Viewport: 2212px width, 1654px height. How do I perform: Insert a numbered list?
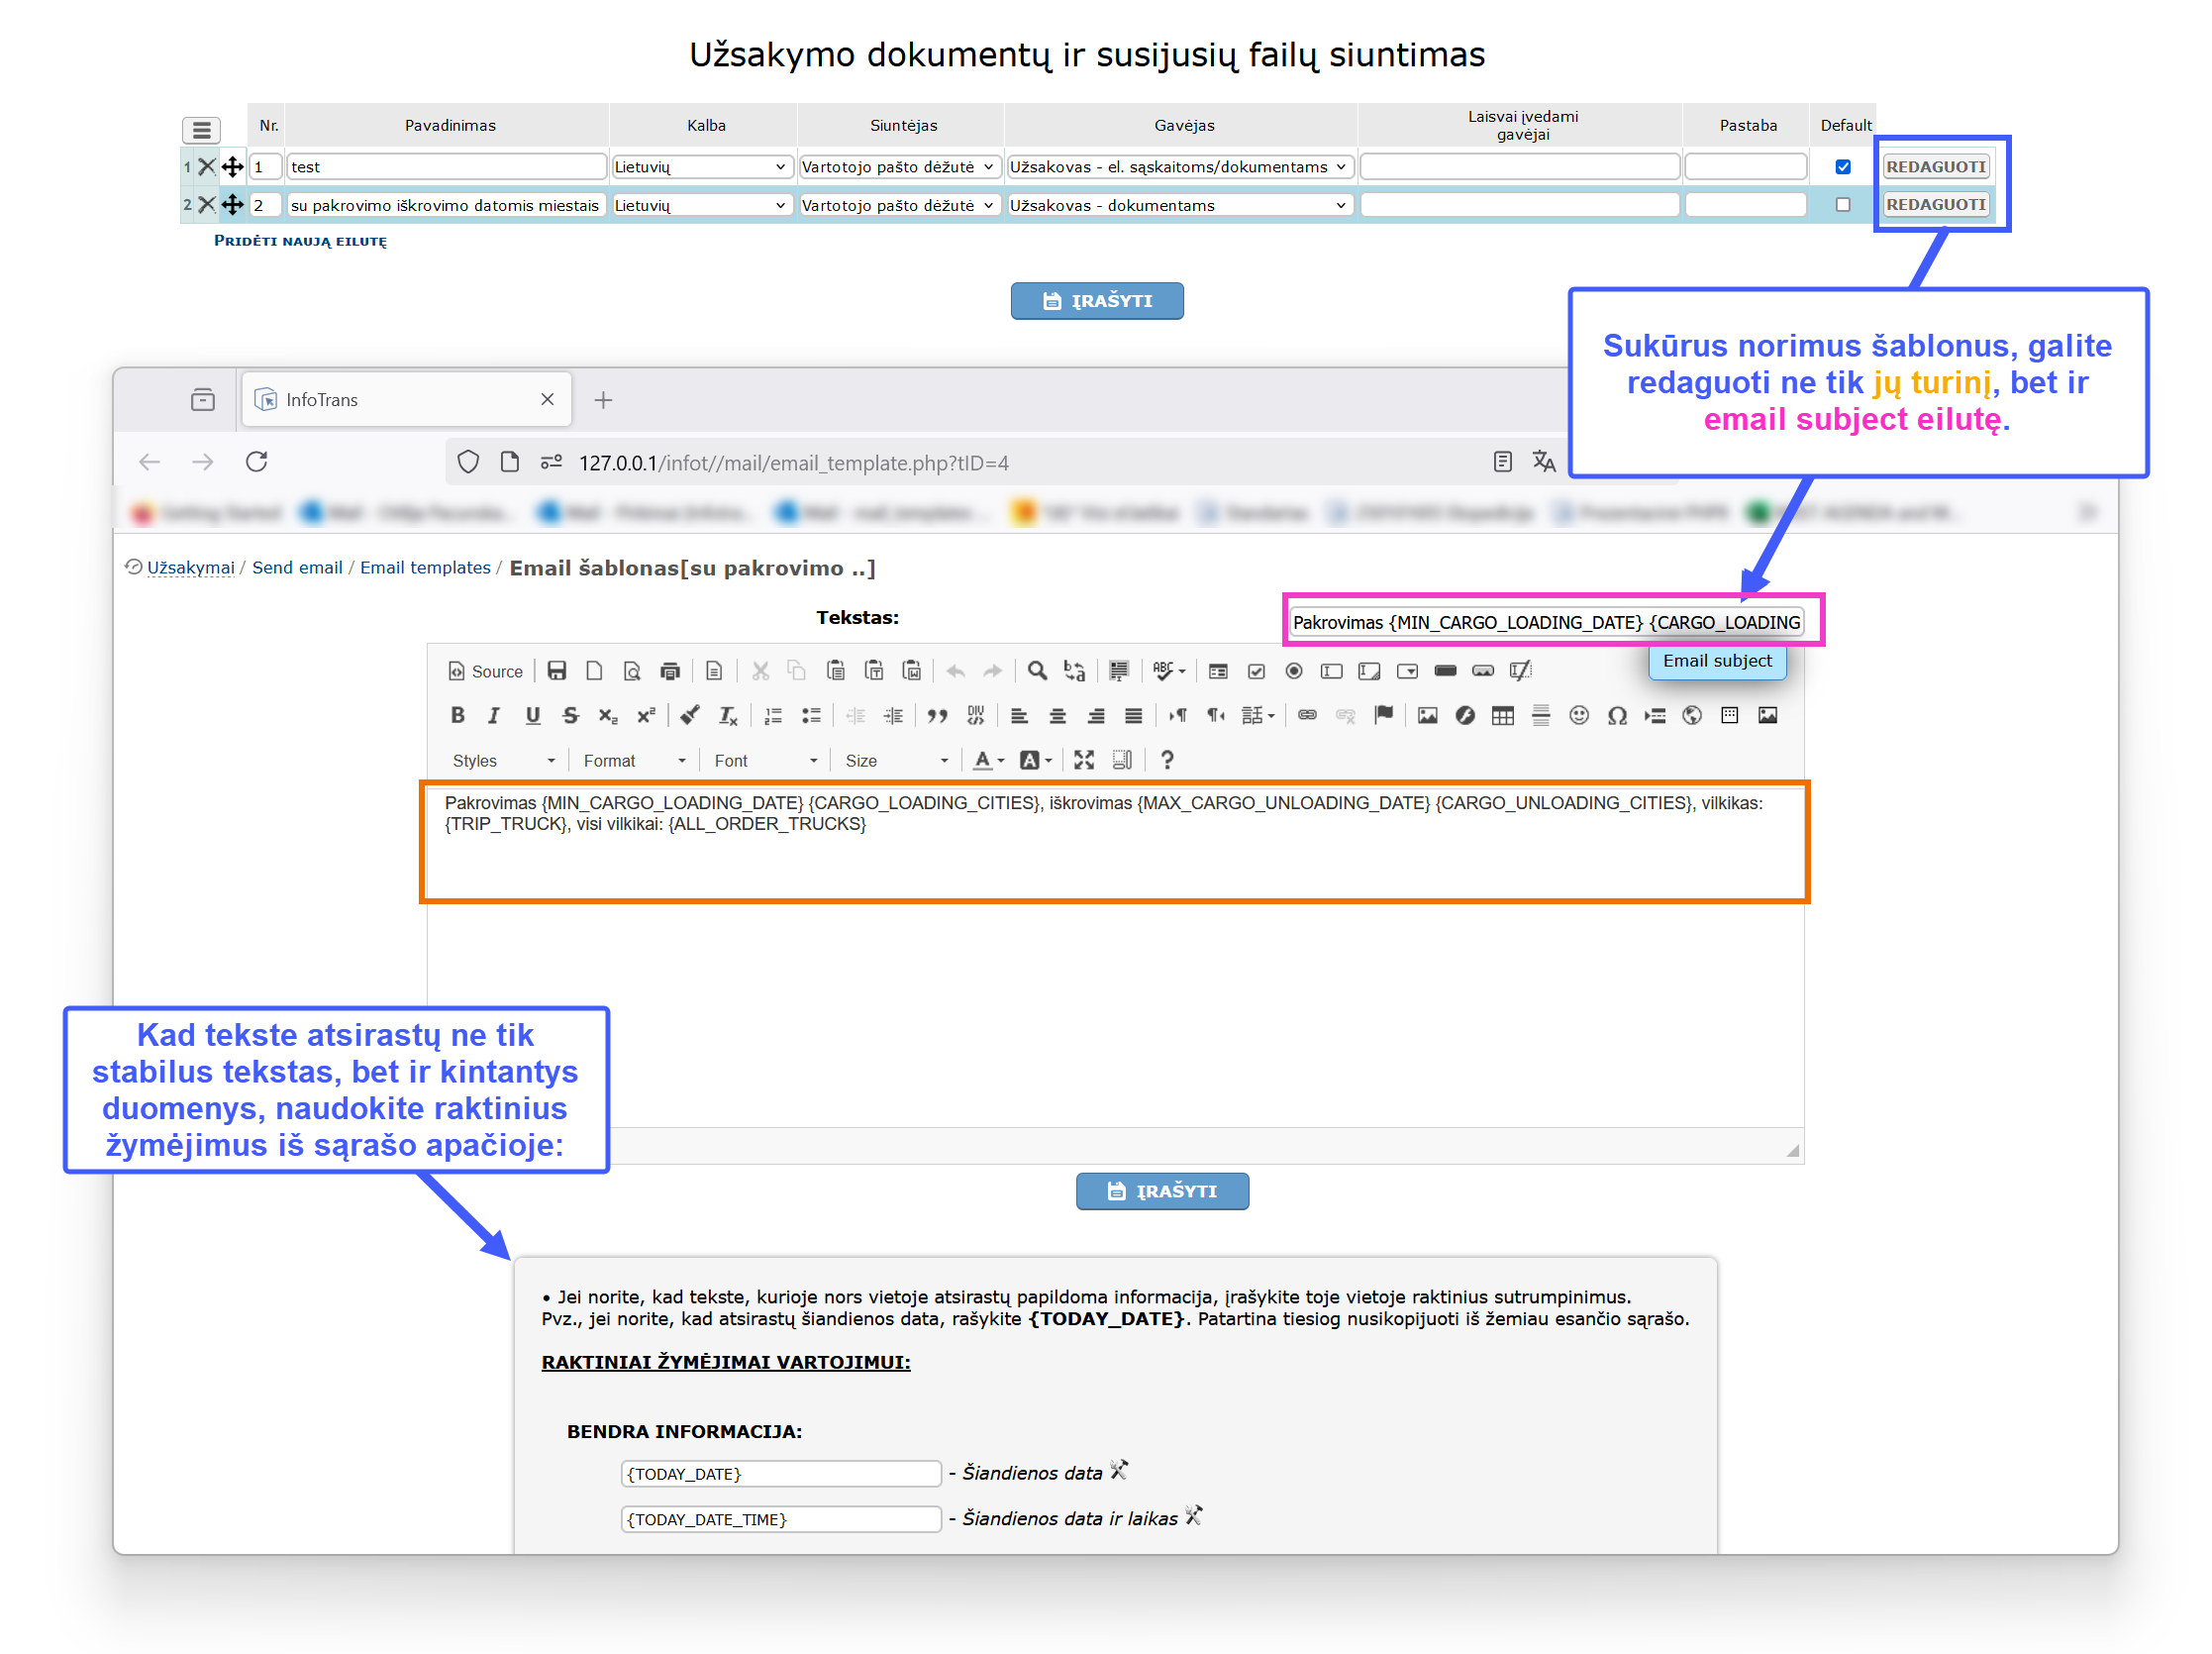pos(773,715)
